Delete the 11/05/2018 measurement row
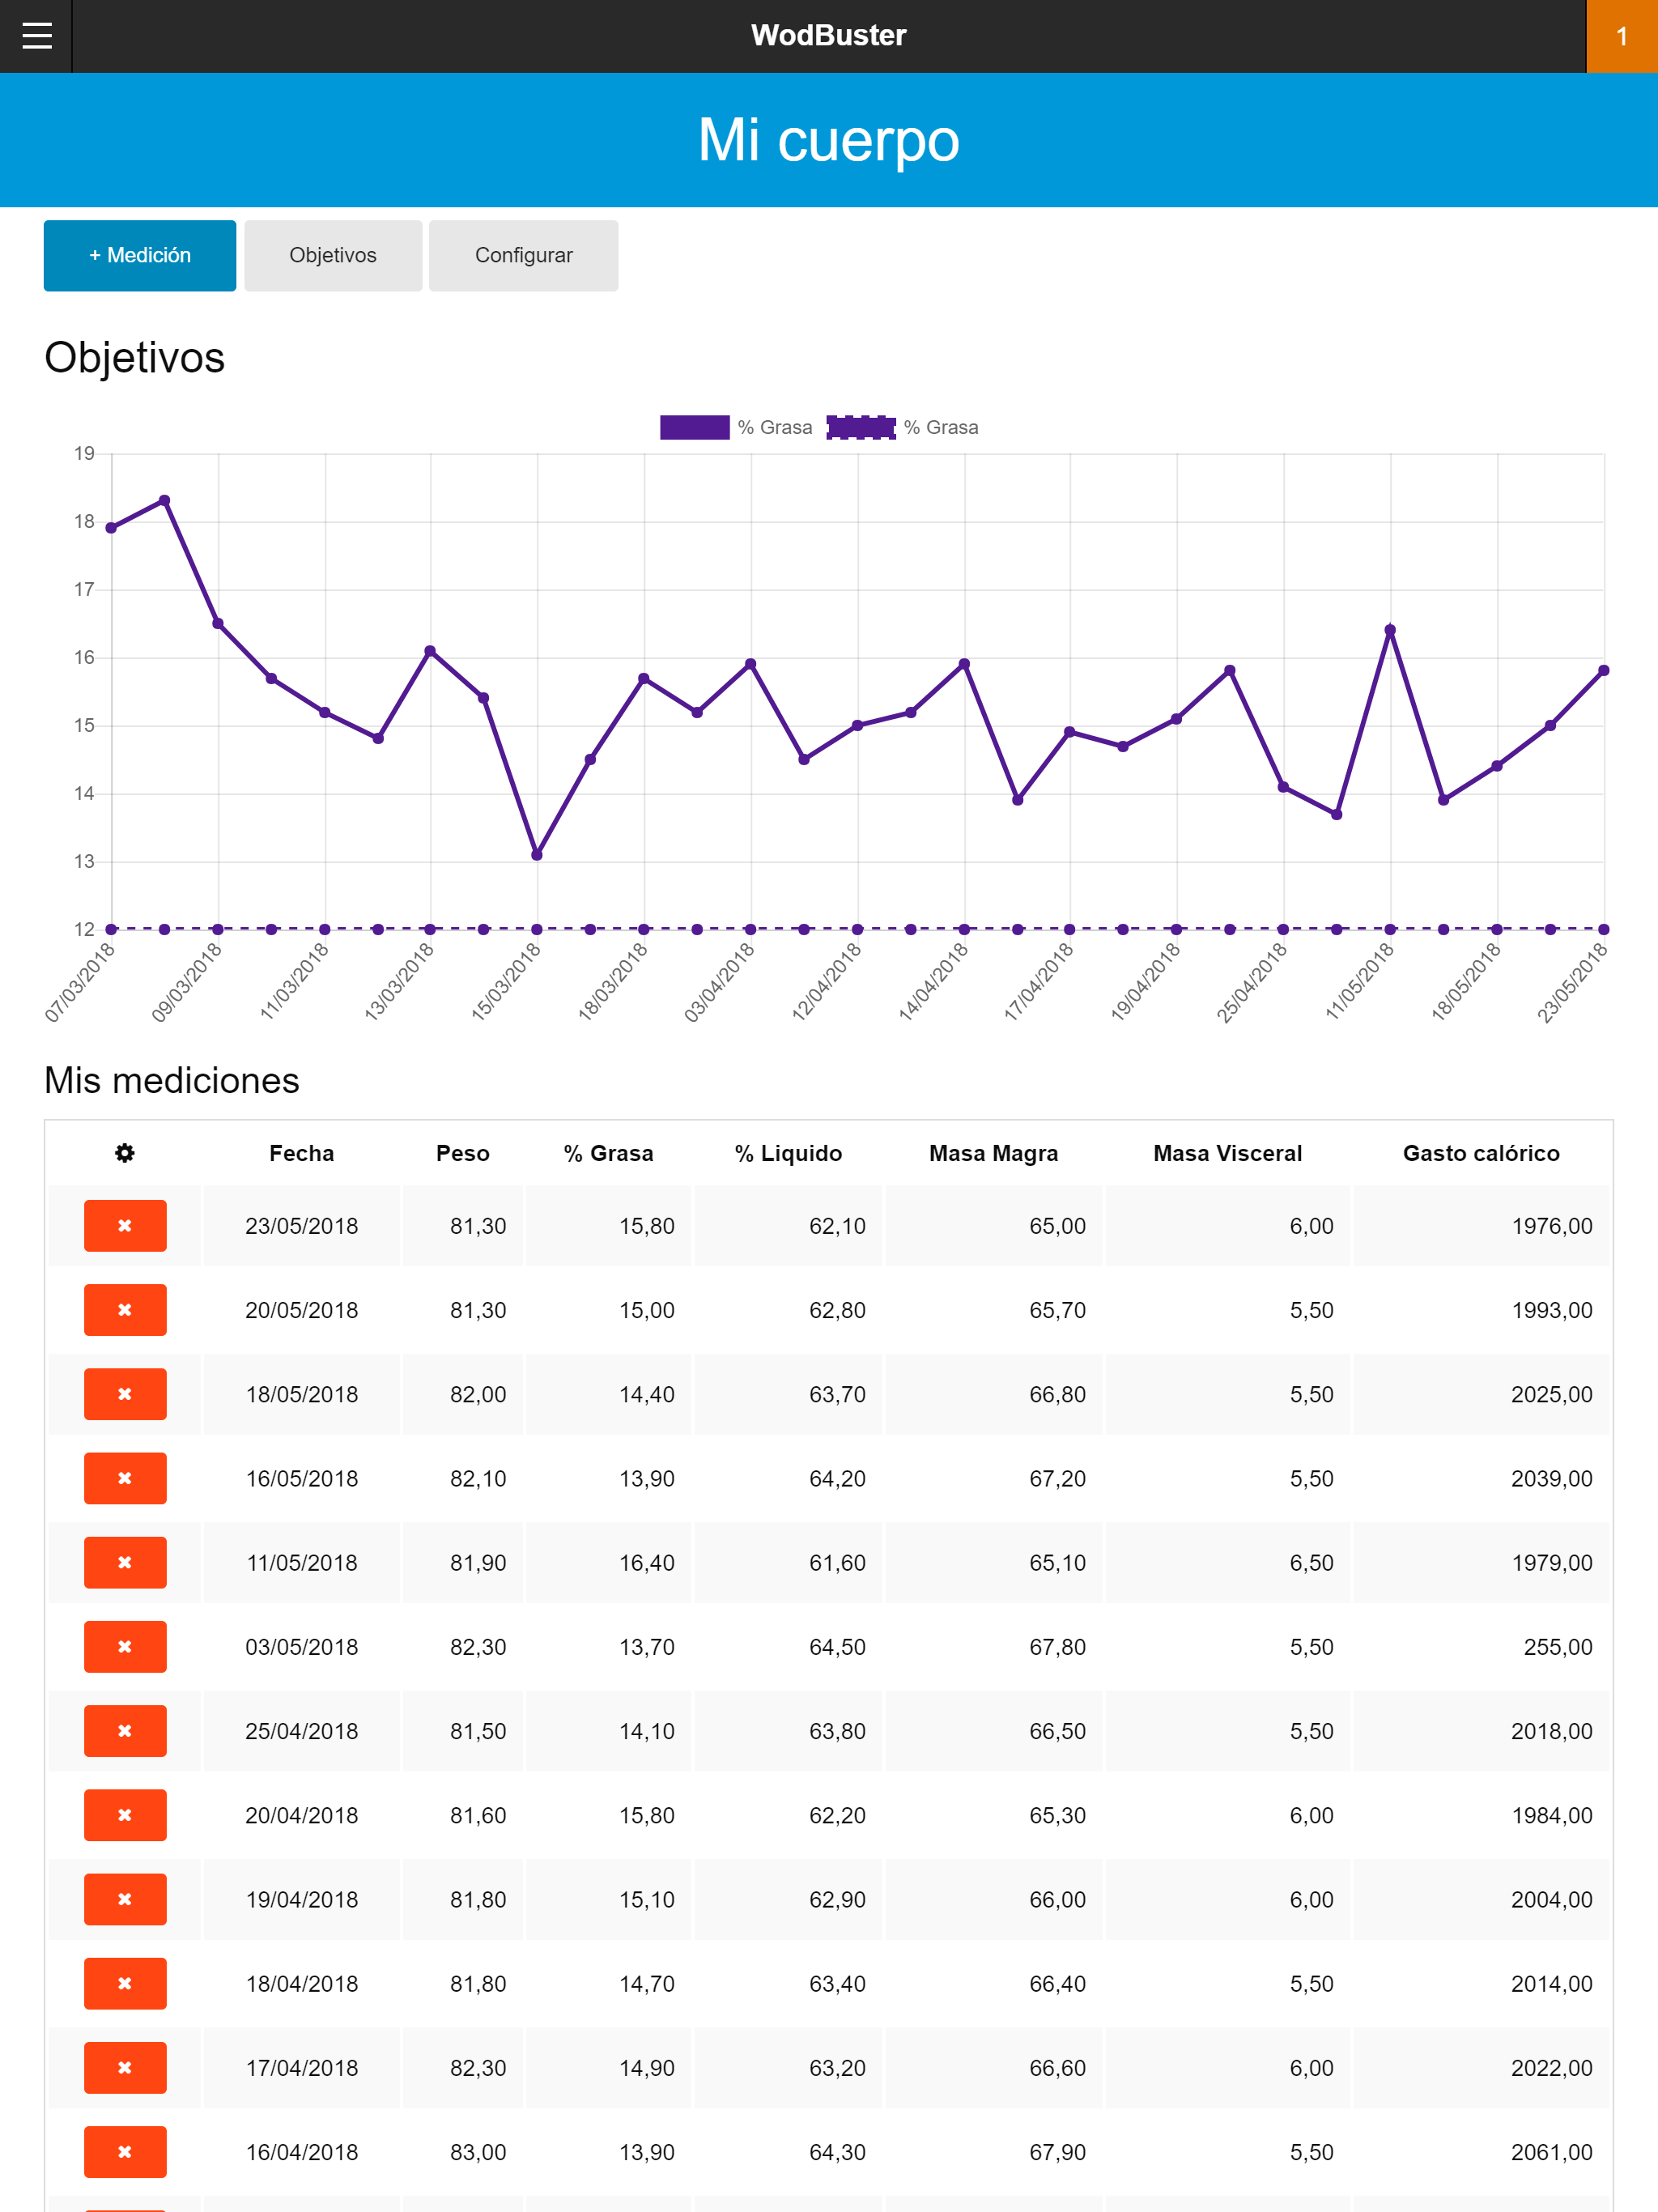 (124, 1562)
